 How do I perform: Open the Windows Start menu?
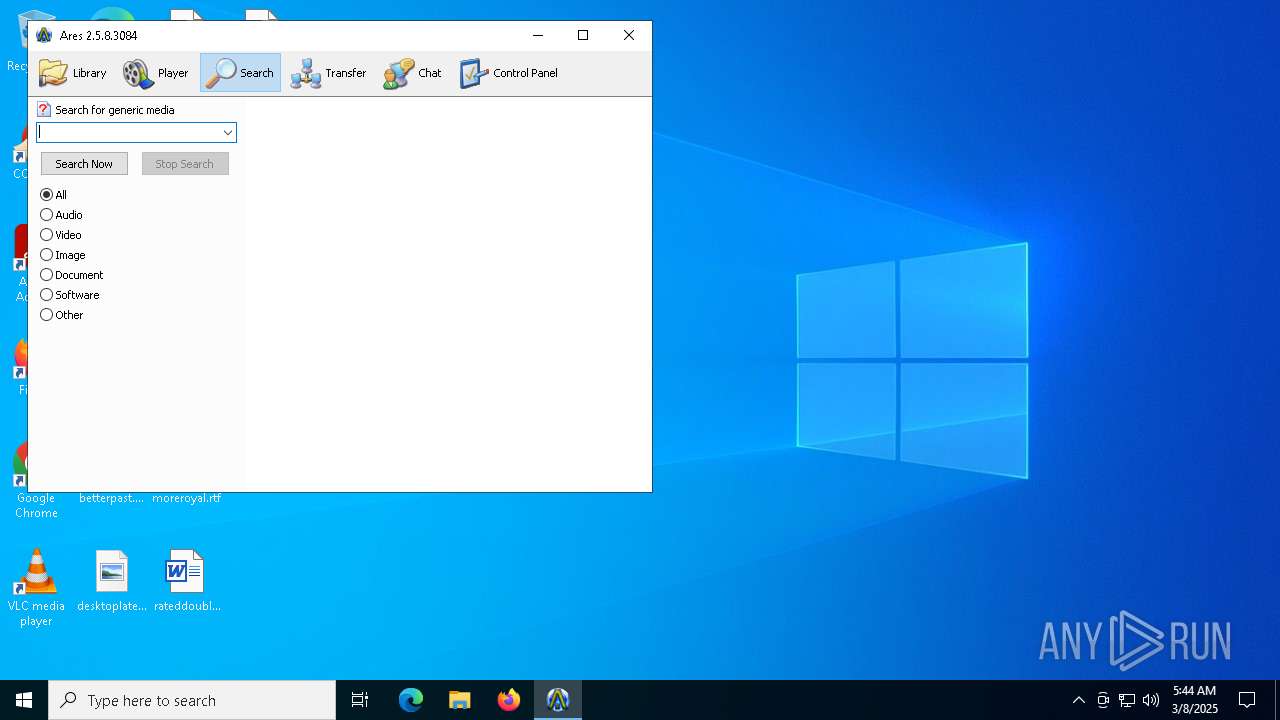24,700
